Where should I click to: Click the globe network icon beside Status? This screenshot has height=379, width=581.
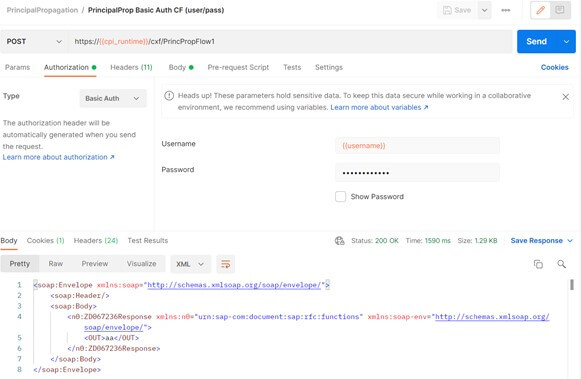tap(339, 241)
